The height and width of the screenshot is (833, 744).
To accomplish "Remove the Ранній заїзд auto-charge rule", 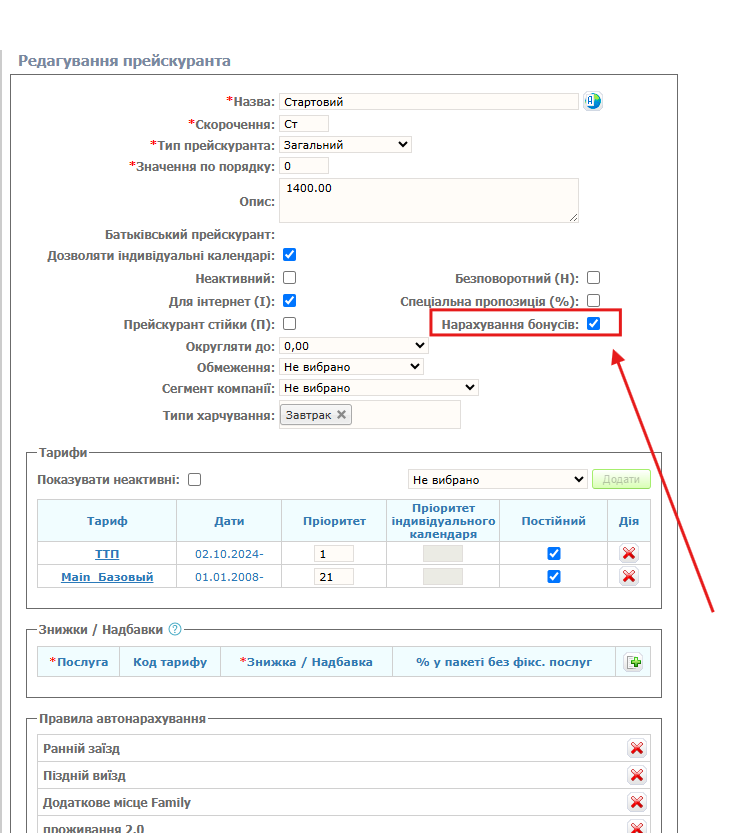I will click(636, 749).
